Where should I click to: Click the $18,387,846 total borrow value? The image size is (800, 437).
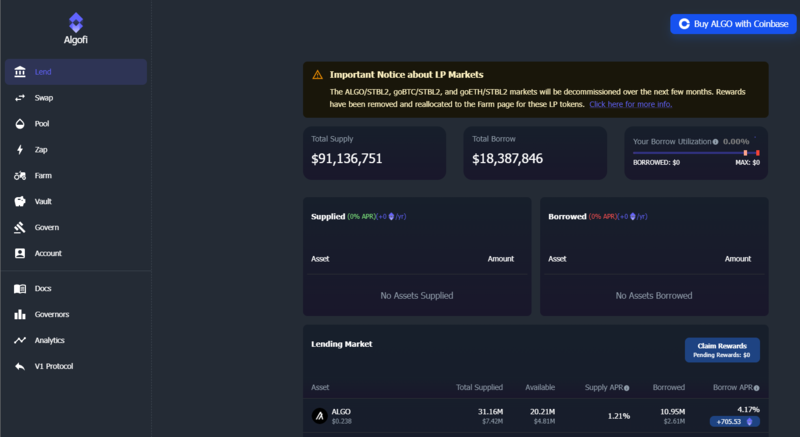pos(508,159)
